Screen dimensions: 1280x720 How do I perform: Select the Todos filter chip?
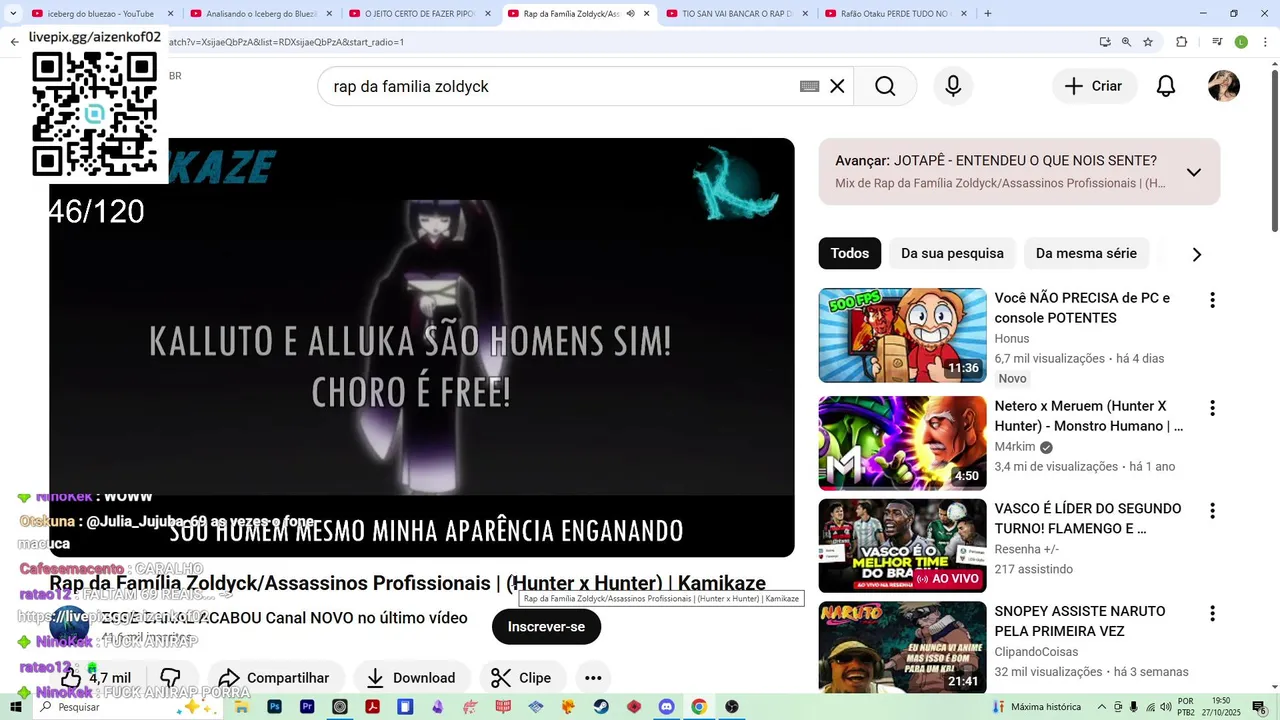click(850, 253)
